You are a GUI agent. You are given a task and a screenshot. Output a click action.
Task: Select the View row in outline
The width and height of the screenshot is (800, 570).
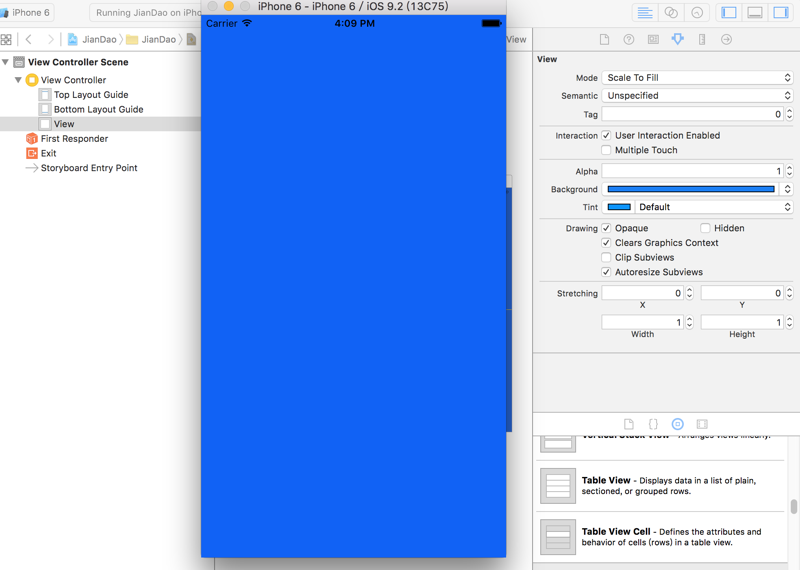pos(100,124)
